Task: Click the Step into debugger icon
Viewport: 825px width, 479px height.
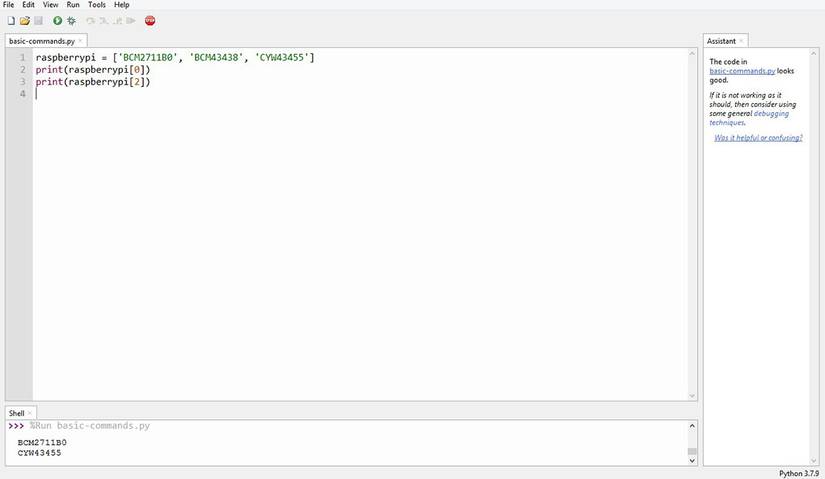Action: tap(104, 21)
